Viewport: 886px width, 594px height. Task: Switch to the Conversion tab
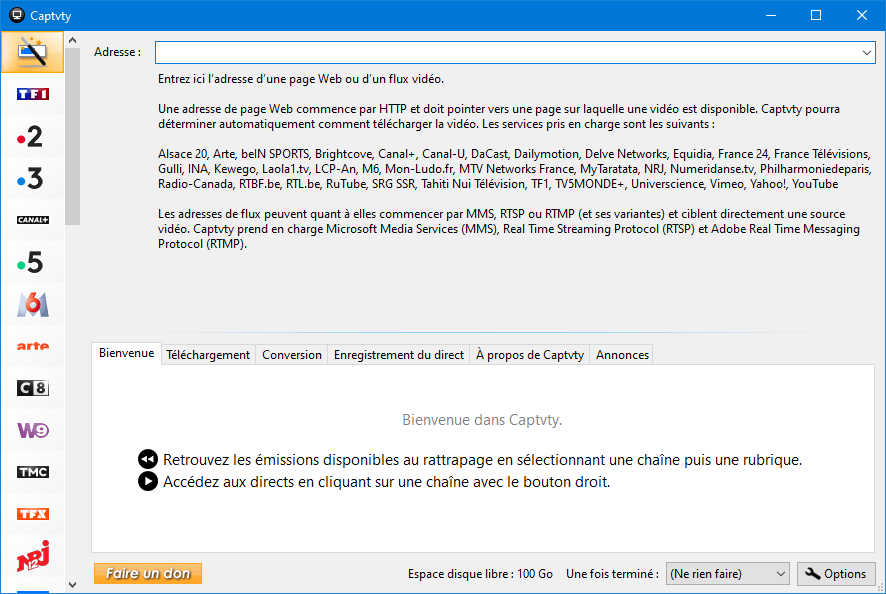292,355
